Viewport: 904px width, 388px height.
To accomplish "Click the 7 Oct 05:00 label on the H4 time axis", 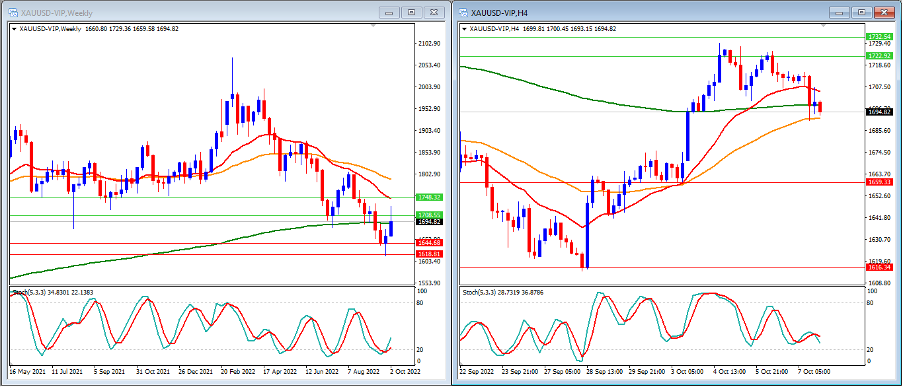I will click(815, 372).
